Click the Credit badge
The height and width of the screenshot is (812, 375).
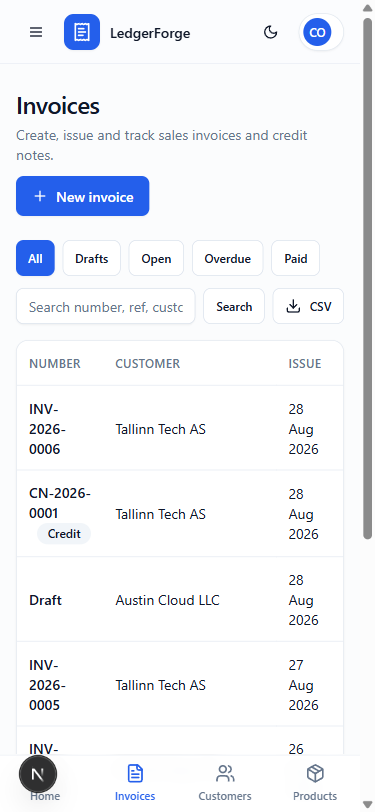tap(64, 534)
